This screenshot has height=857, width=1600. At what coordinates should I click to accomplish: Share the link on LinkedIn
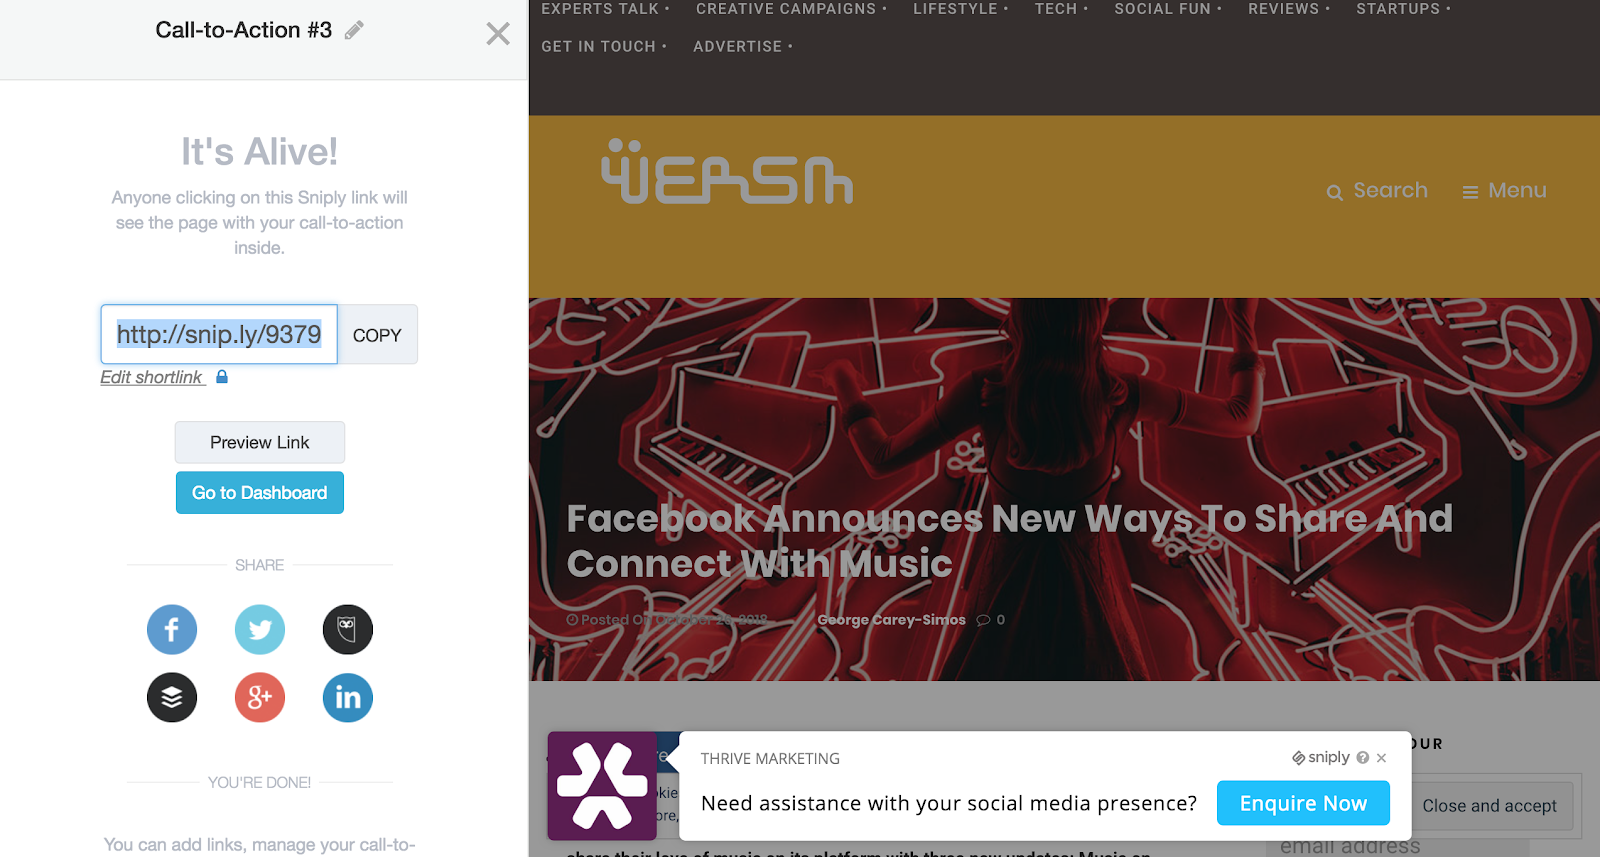(x=348, y=698)
